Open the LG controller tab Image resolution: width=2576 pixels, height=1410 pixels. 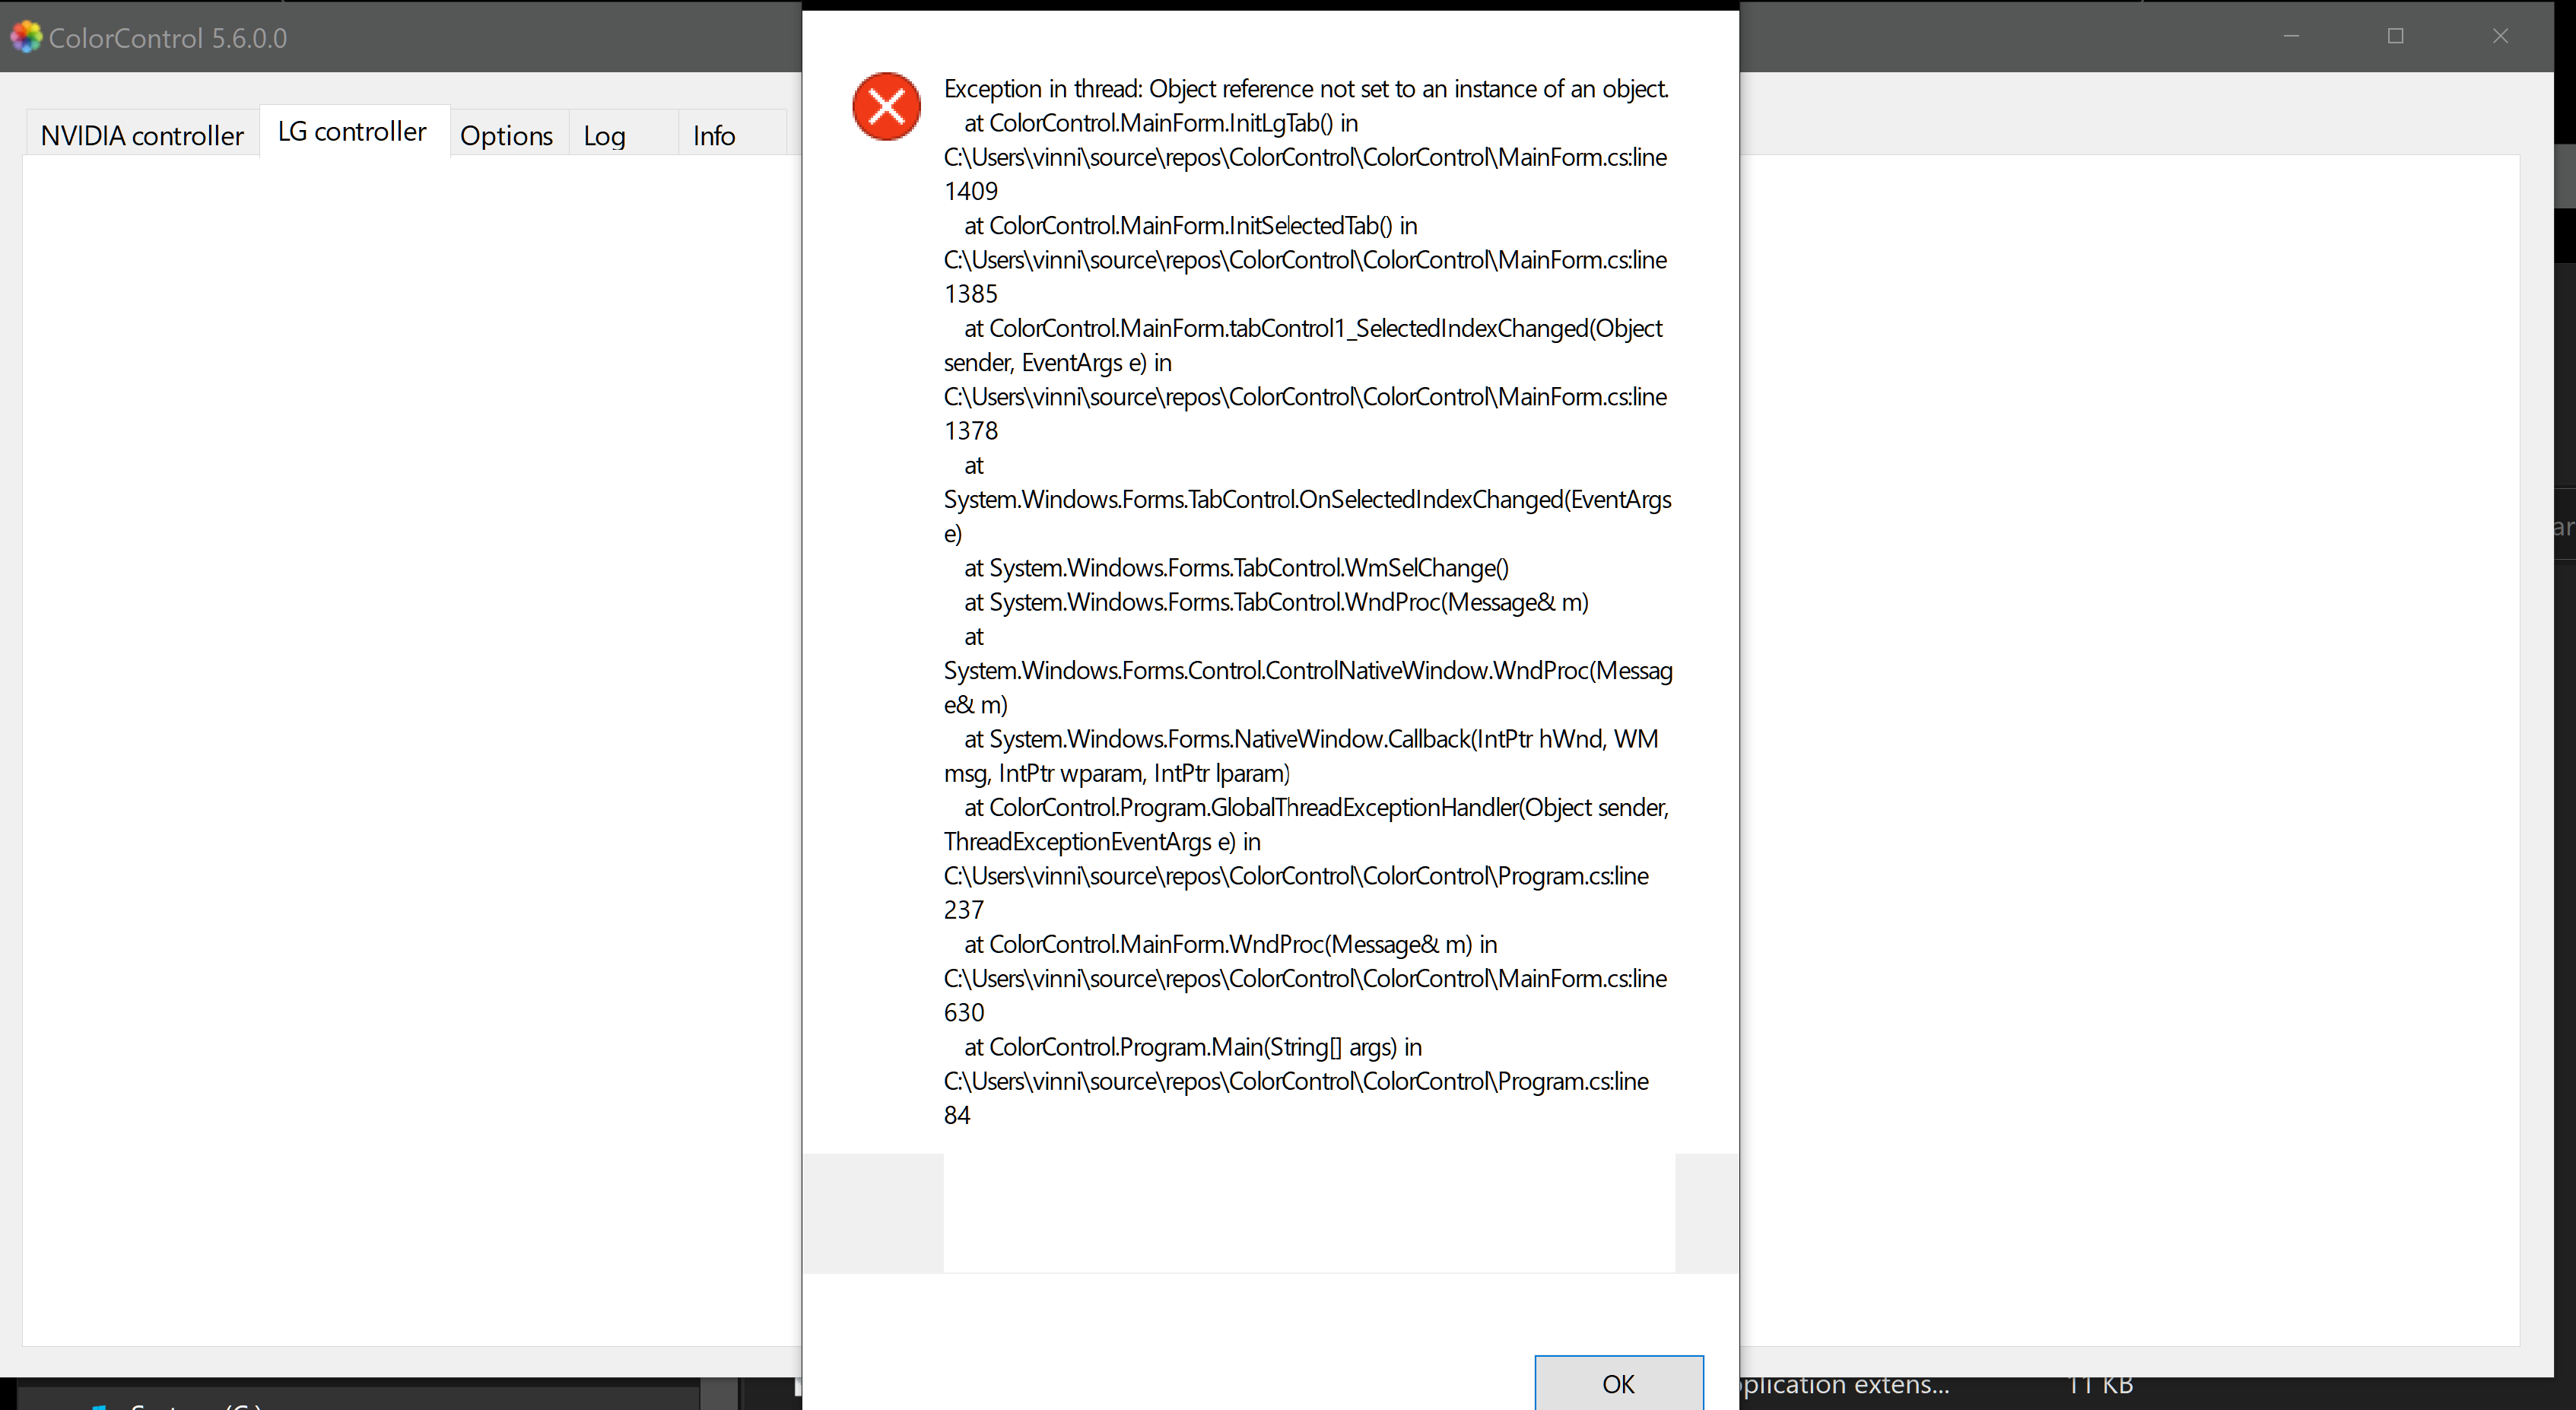[x=351, y=130]
